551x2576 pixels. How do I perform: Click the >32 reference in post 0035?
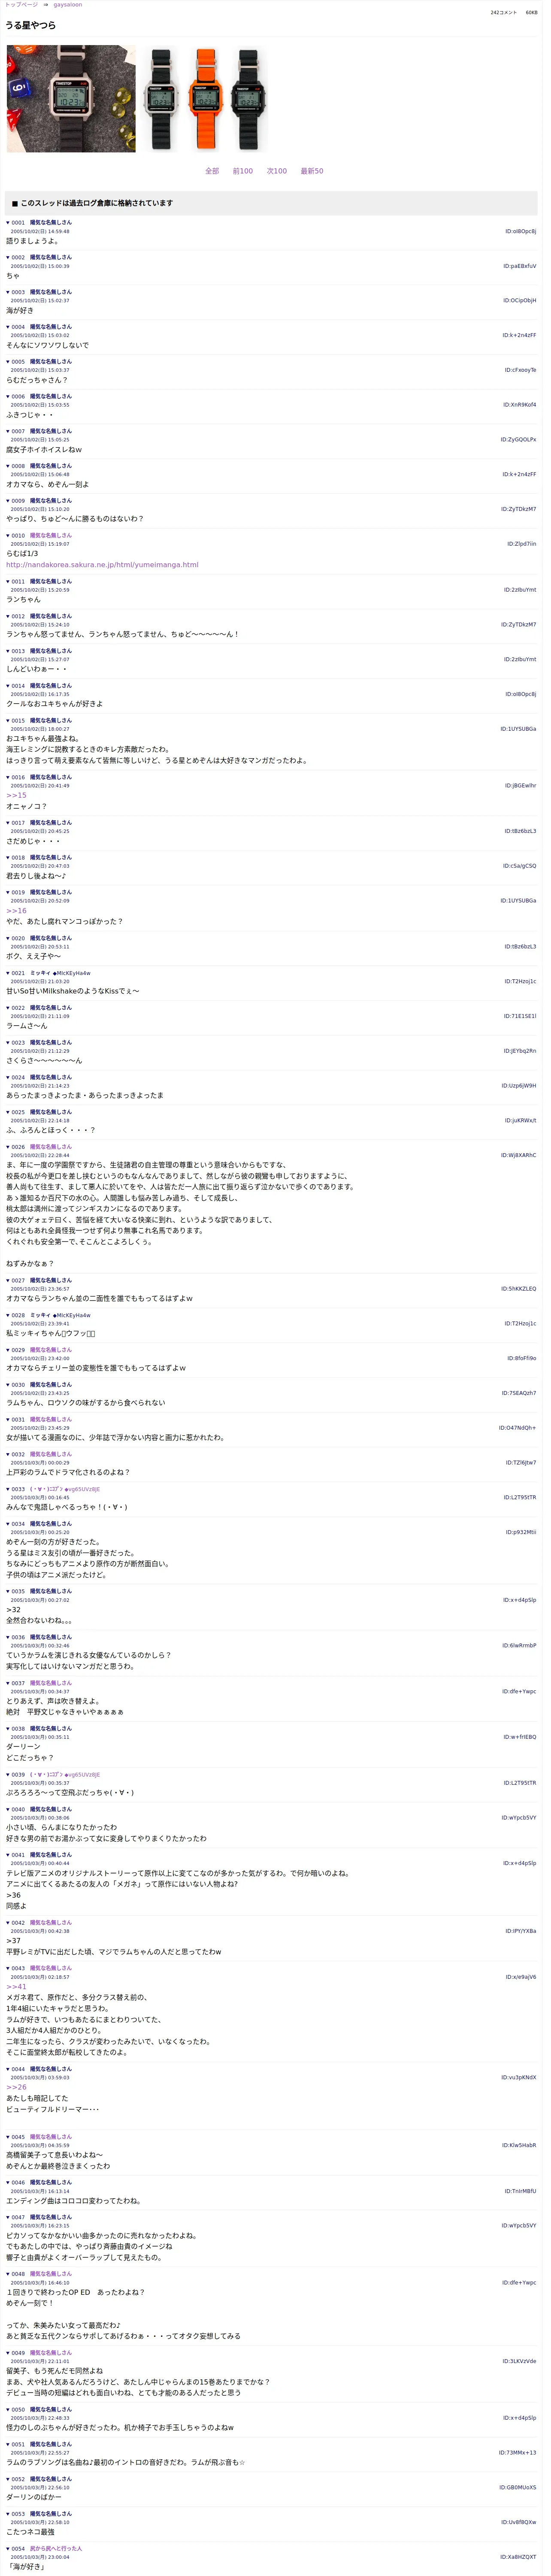tap(13, 1610)
